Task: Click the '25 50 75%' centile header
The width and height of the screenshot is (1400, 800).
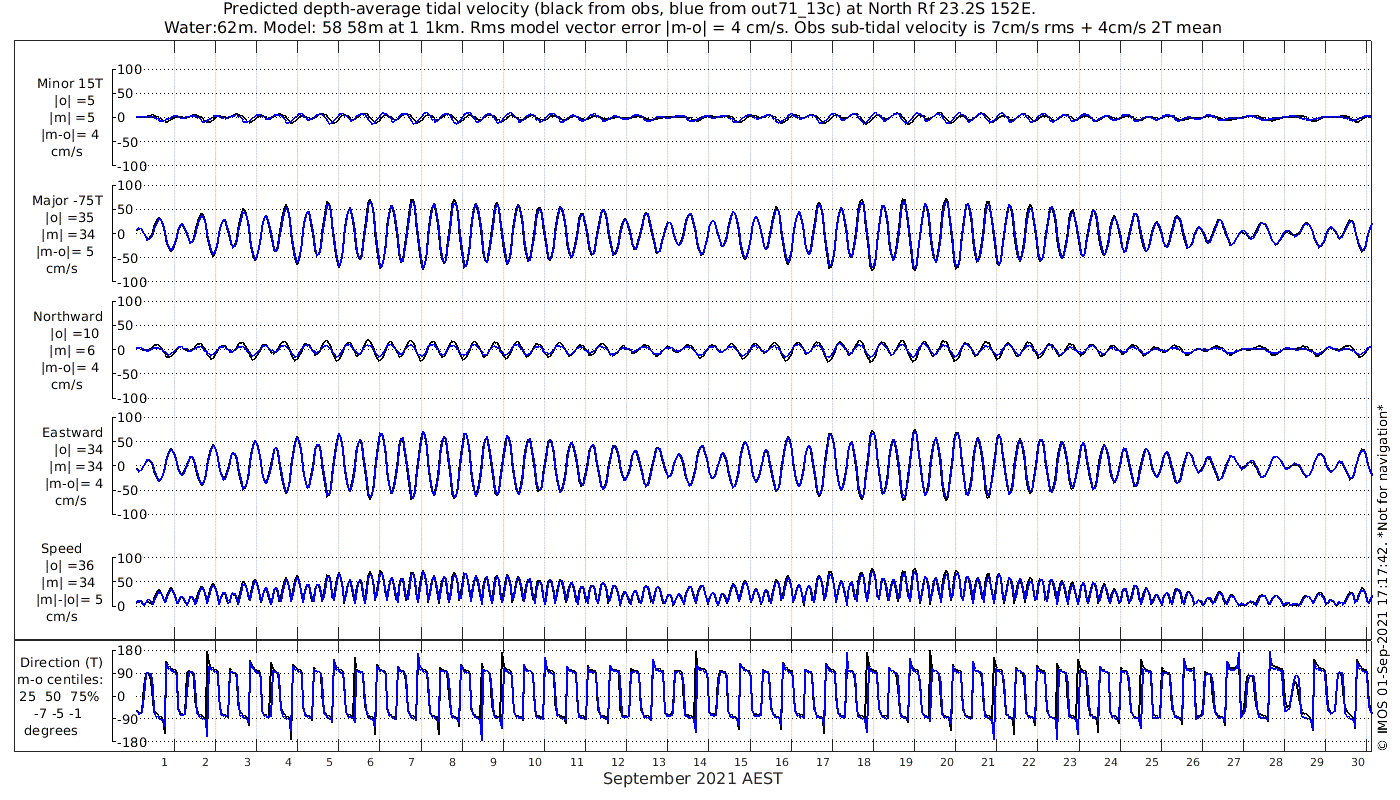Action: click(x=59, y=696)
